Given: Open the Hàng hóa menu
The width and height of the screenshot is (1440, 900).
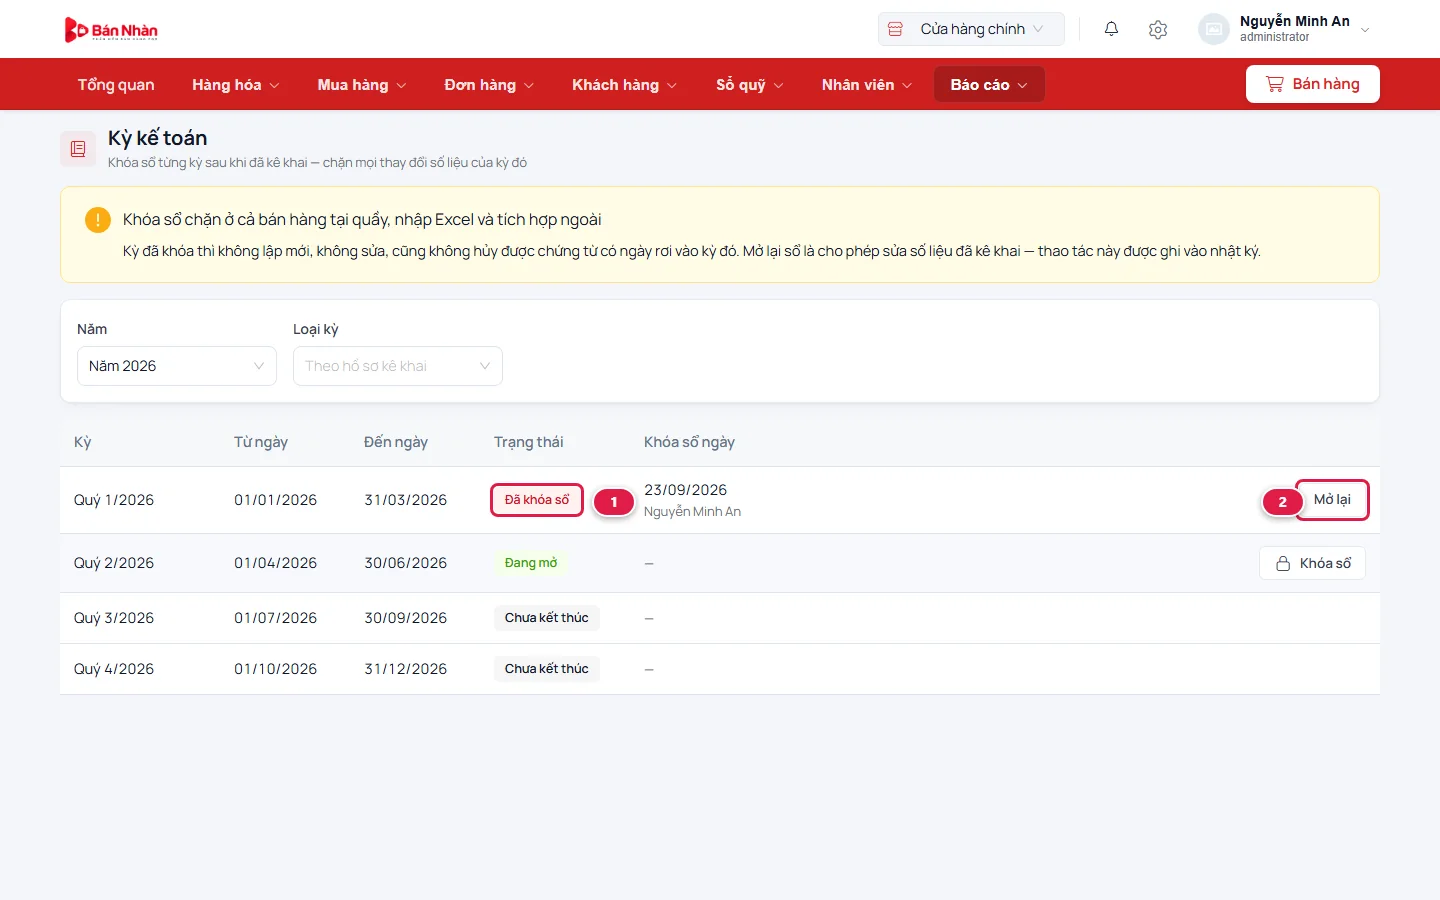Looking at the screenshot, I should [x=236, y=85].
